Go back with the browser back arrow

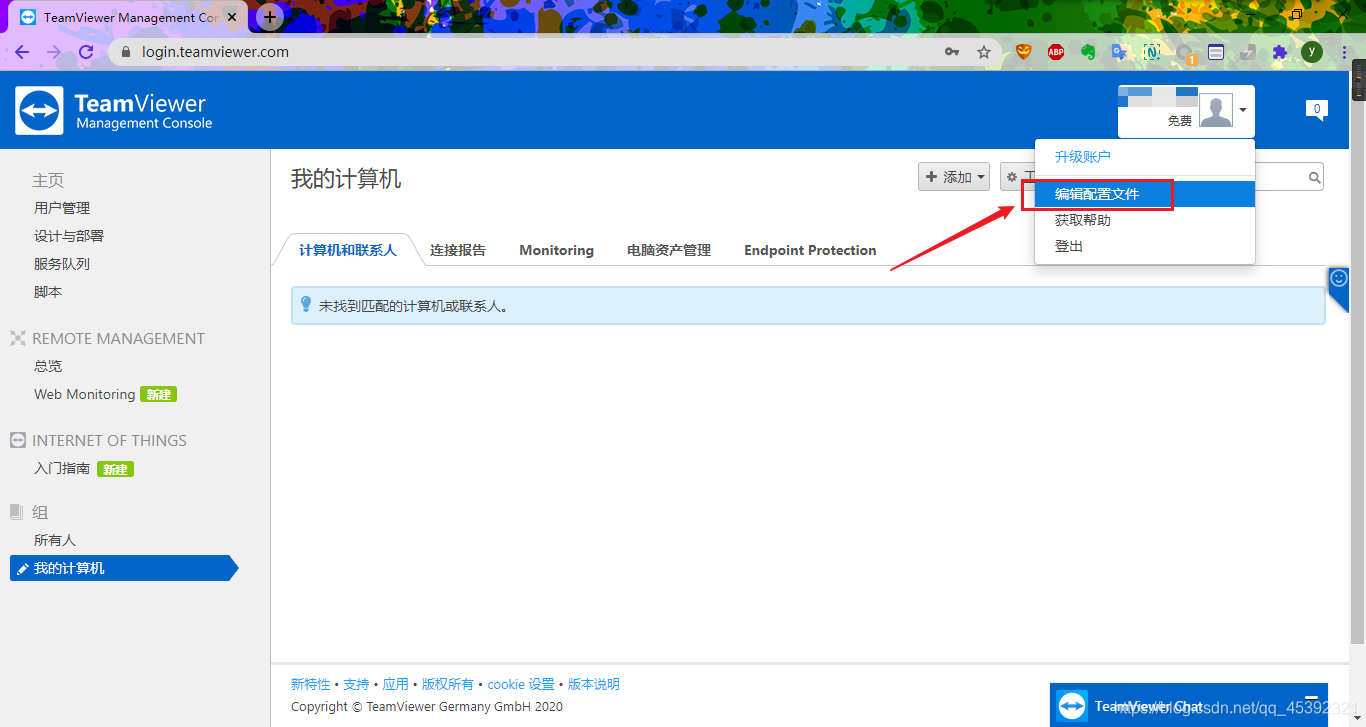22,52
